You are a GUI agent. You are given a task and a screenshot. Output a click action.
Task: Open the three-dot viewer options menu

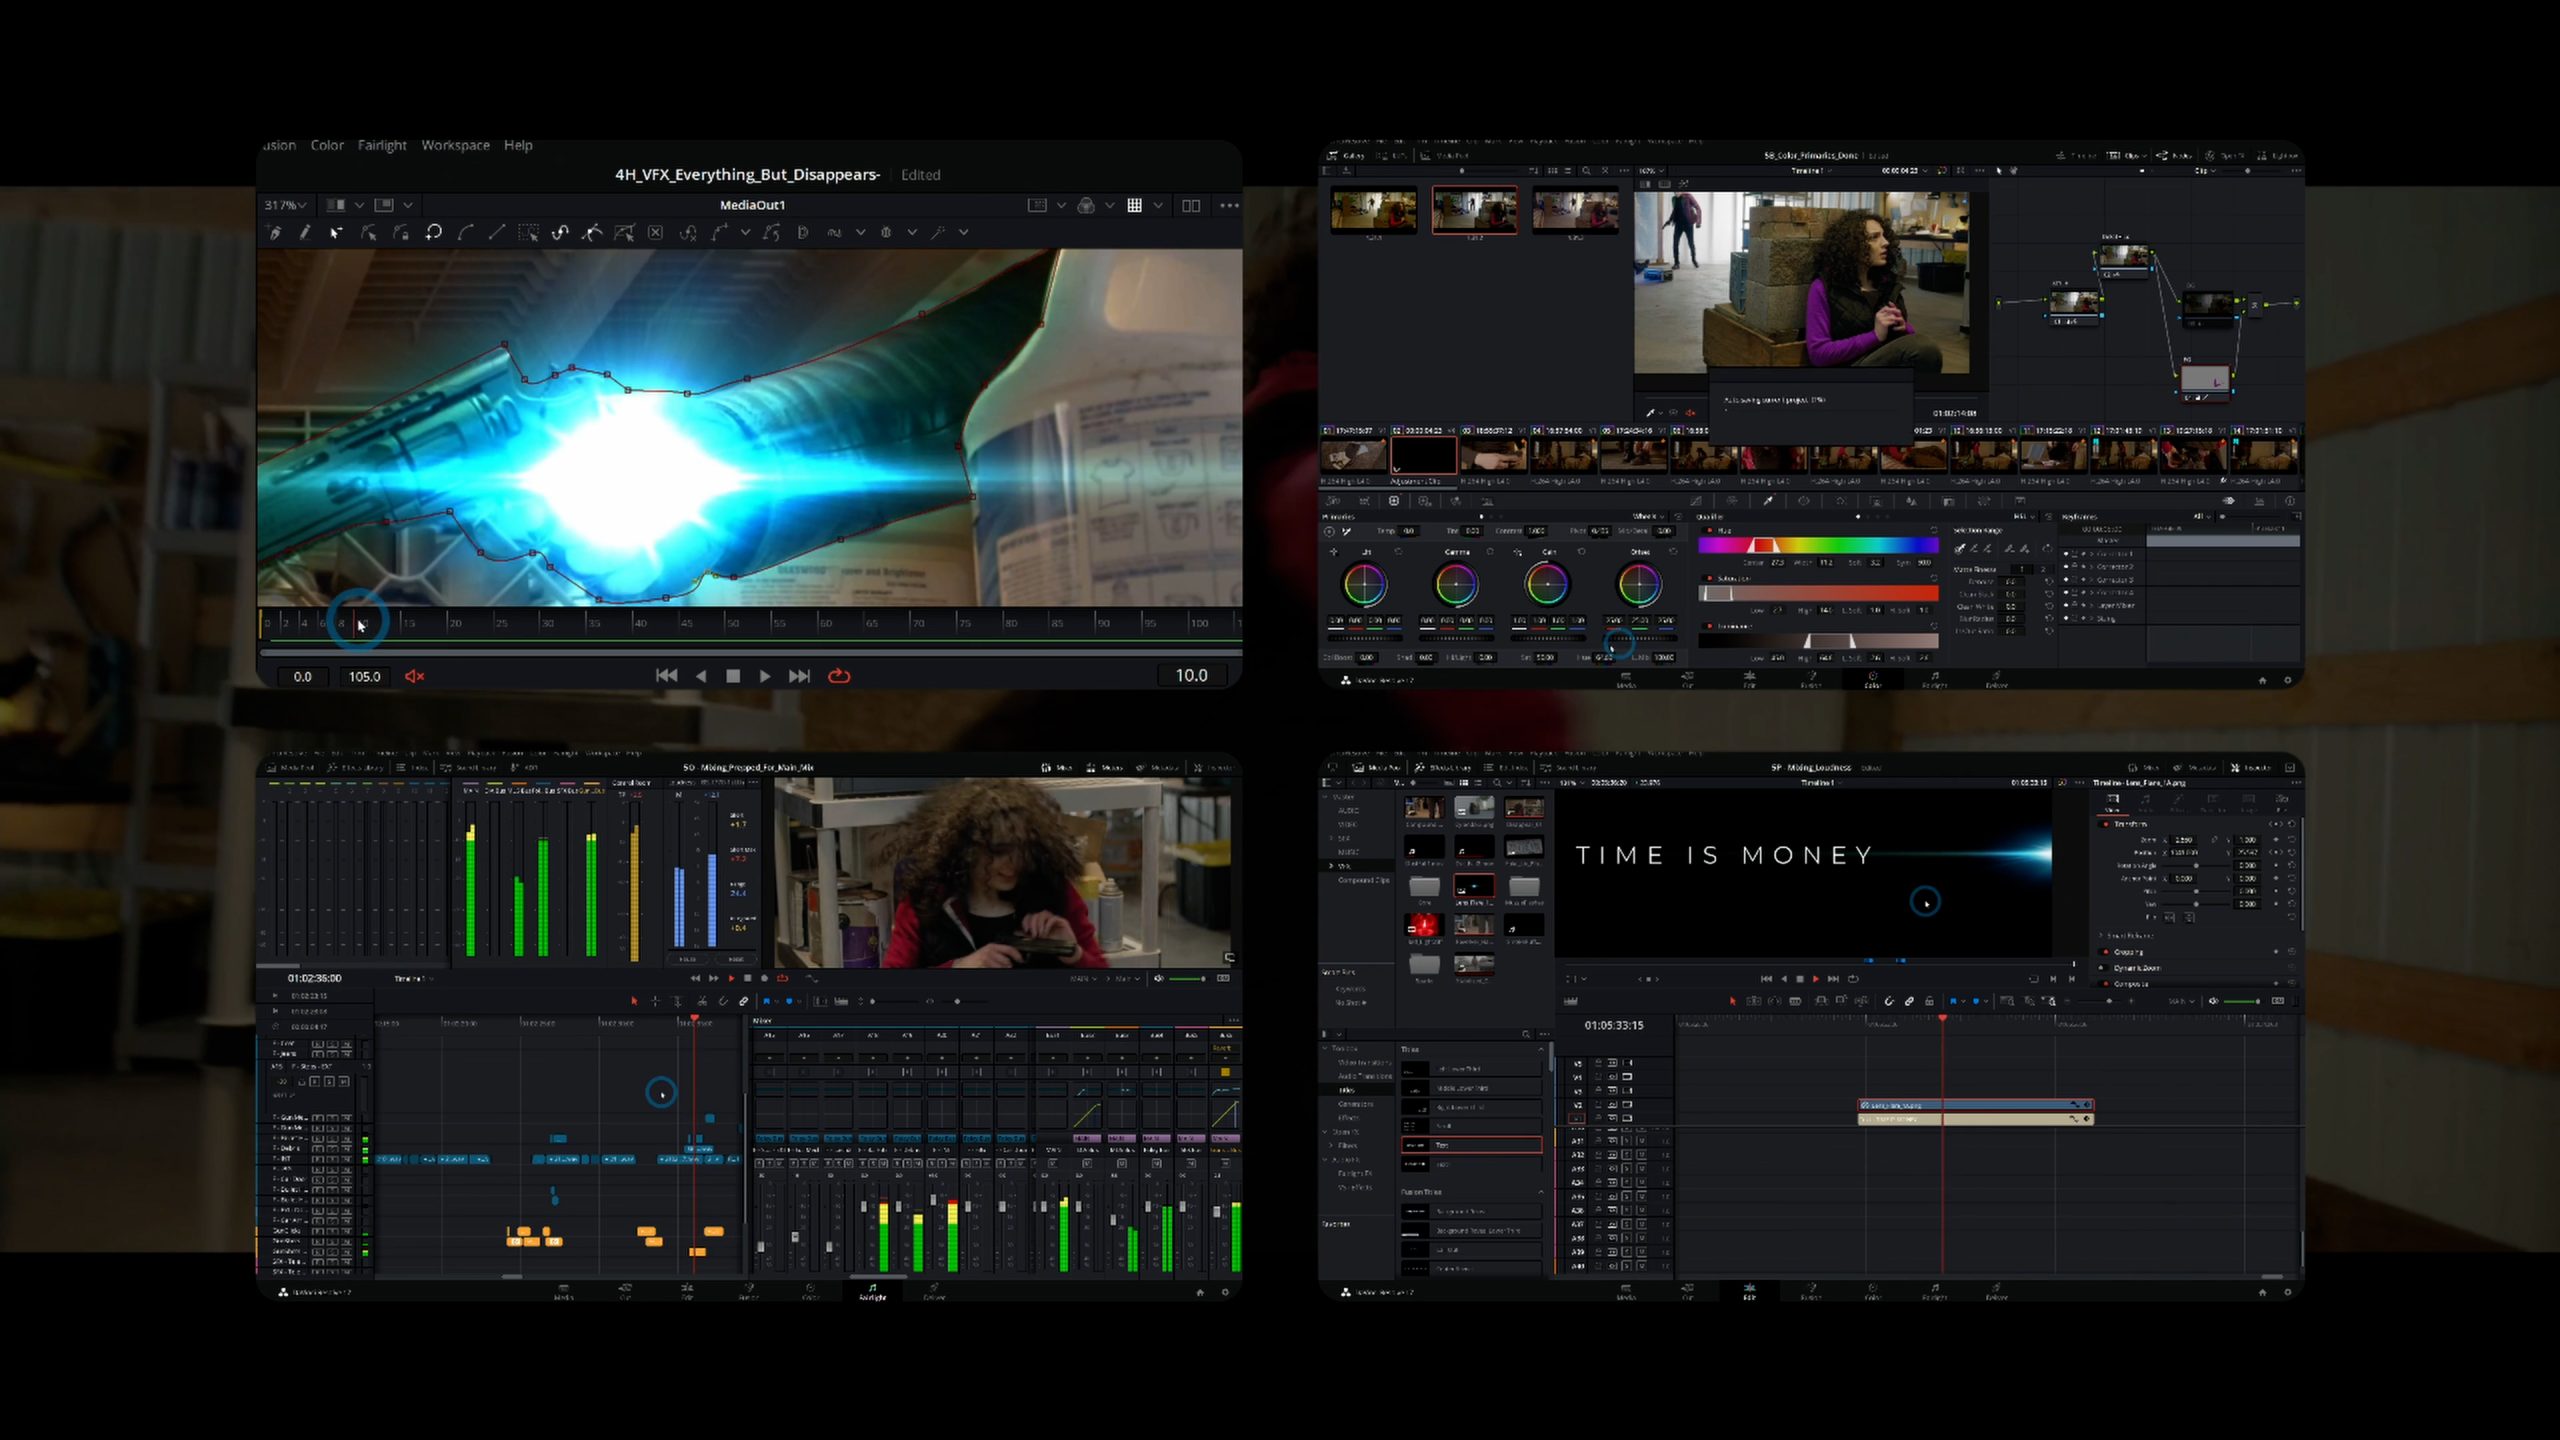(1229, 205)
